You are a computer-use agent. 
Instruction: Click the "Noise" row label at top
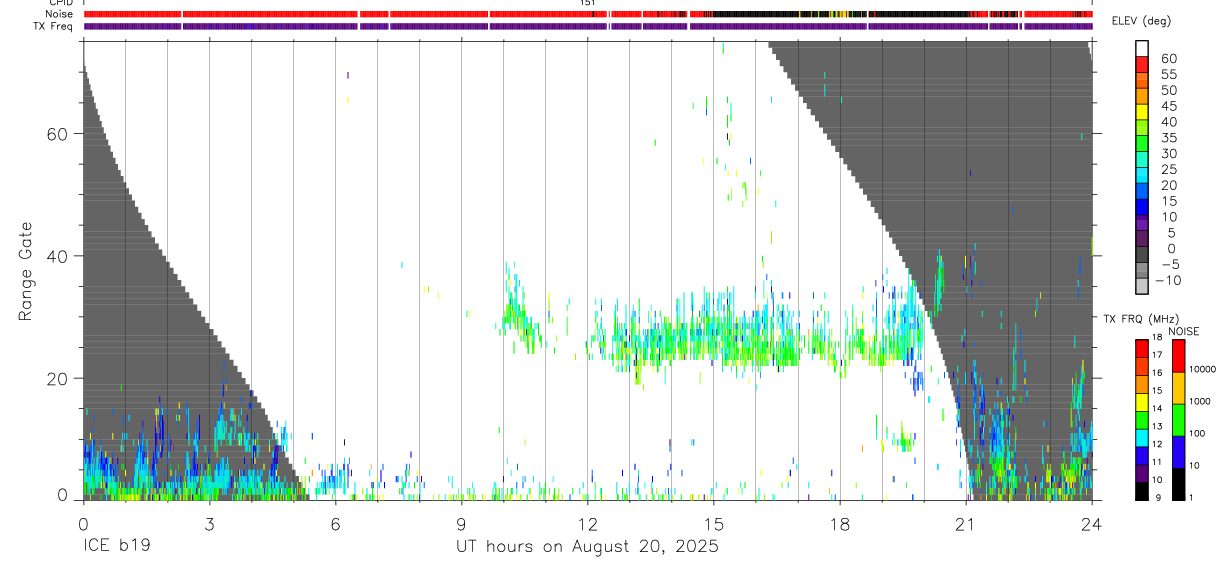(x=59, y=14)
